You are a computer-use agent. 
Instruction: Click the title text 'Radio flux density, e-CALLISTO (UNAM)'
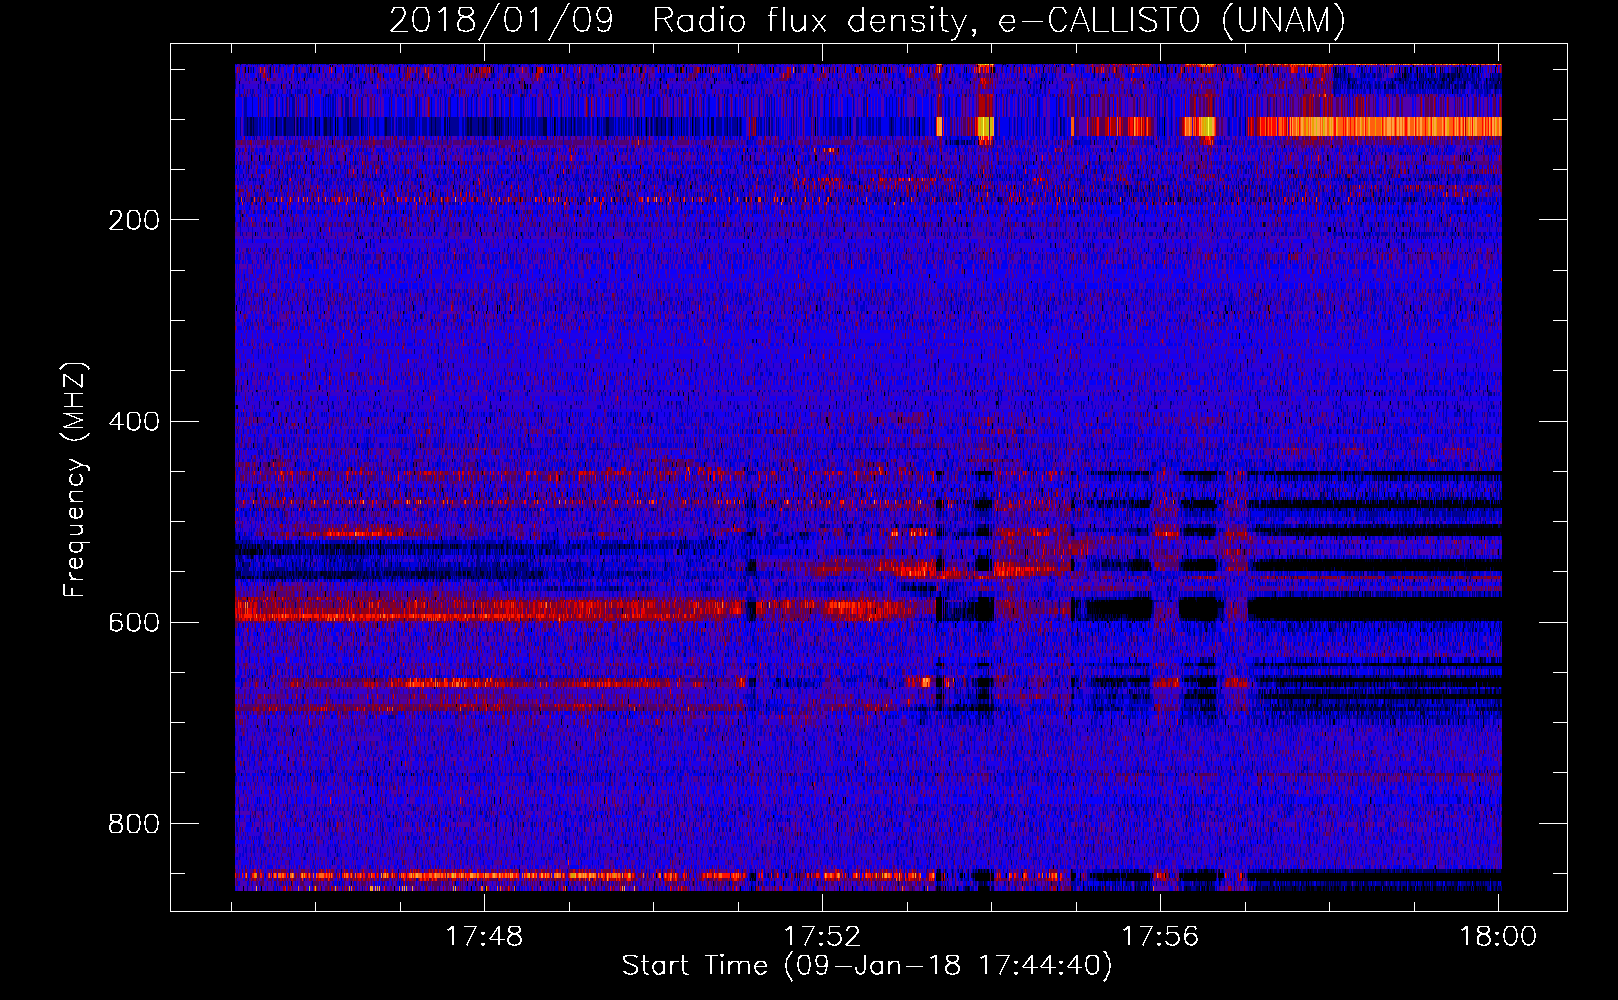[x=1000, y=20]
